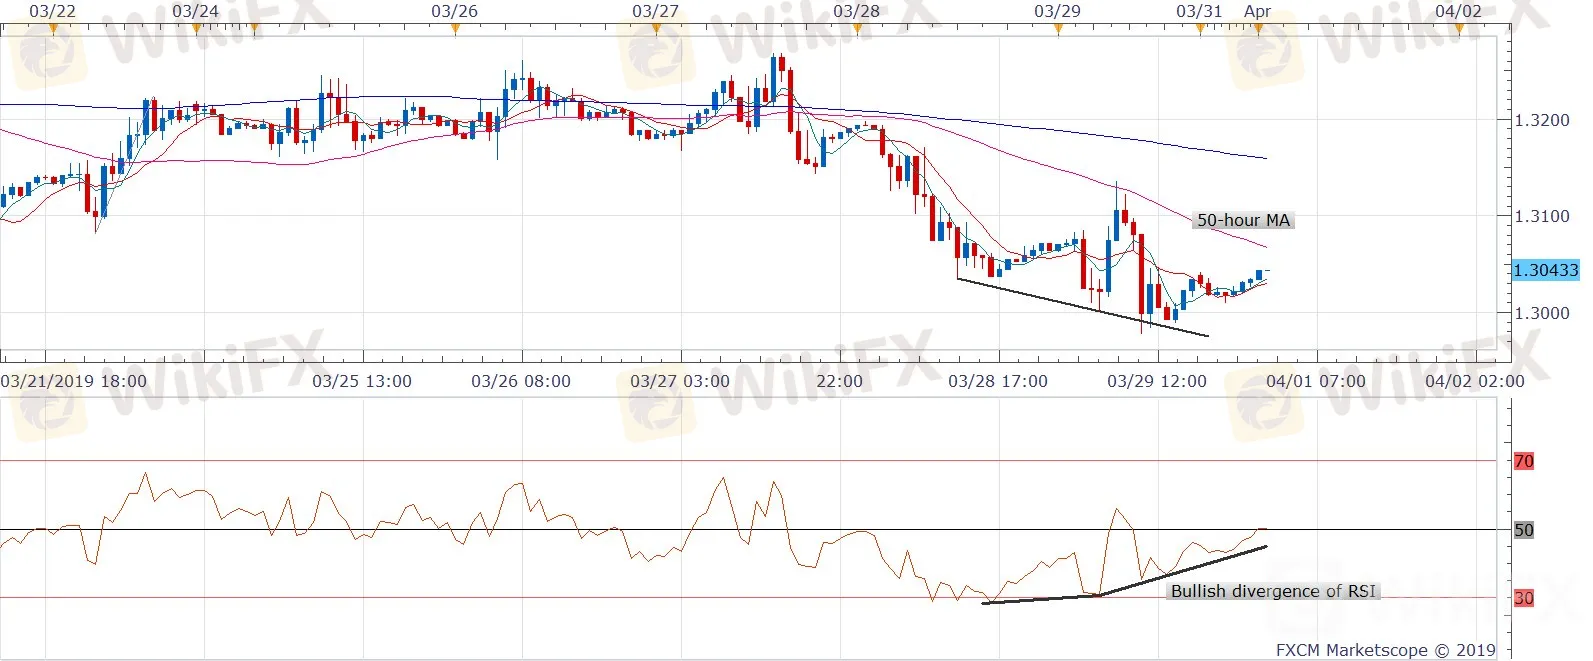Click the 03/29 date label at top
Screen dimensions: 1593x661
[x=1057, y=11]
